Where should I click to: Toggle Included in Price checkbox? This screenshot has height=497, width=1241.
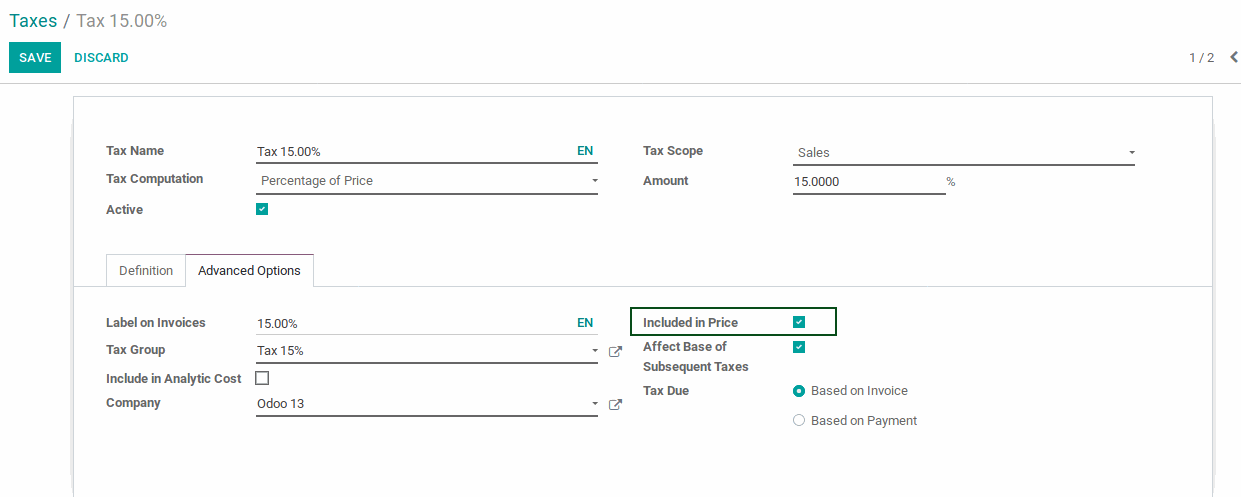click(x=799, y=322)
